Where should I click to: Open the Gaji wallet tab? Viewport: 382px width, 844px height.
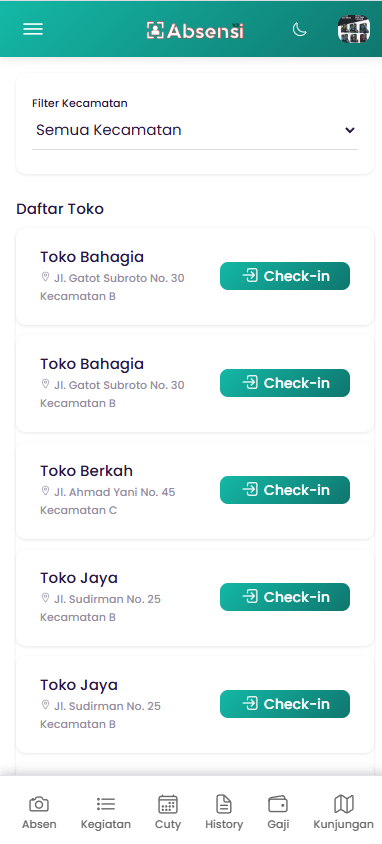[x=278, y=812]
